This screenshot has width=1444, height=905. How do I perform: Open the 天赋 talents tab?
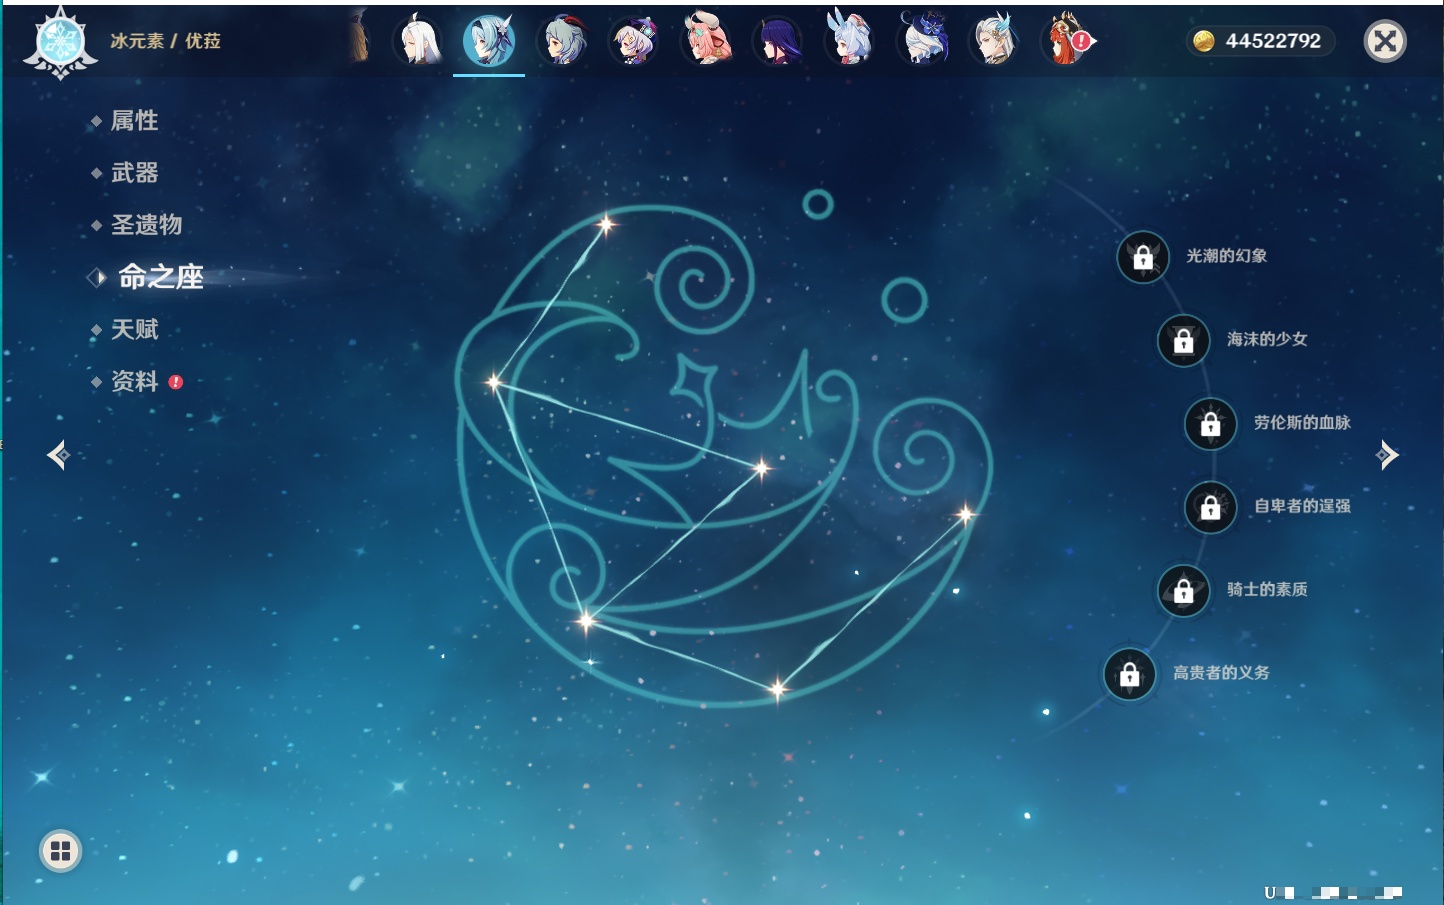[x=134, y=329]
